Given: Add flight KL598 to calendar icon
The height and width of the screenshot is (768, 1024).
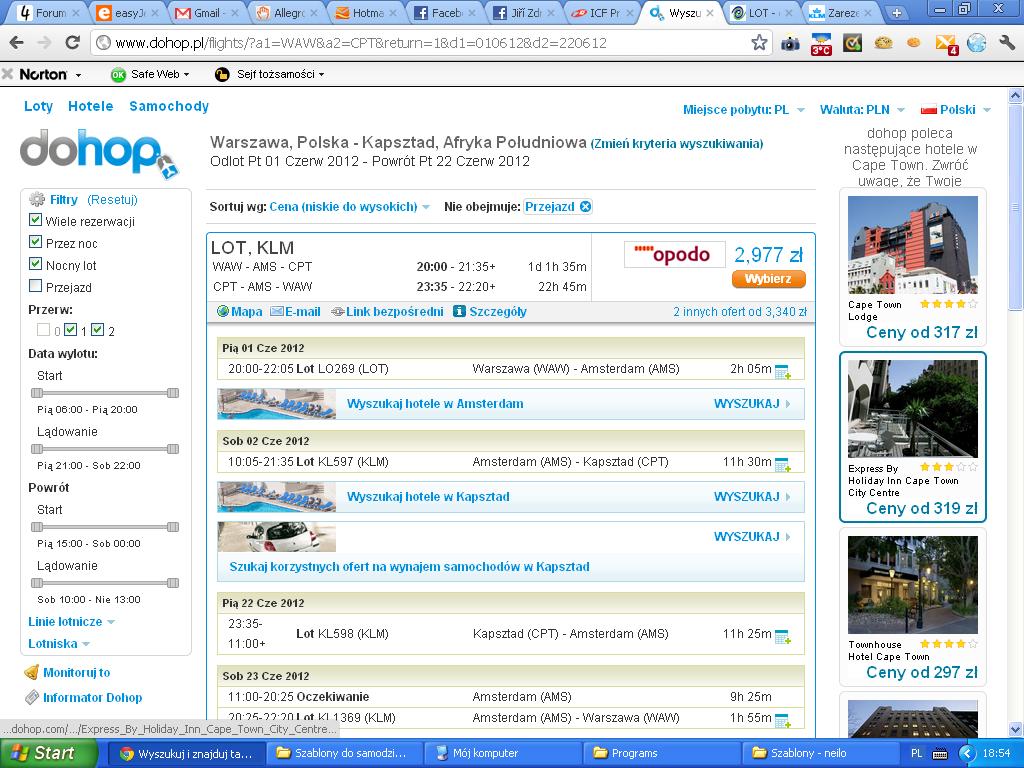Looking at the screenshot, I should click(x=782, y=636).
